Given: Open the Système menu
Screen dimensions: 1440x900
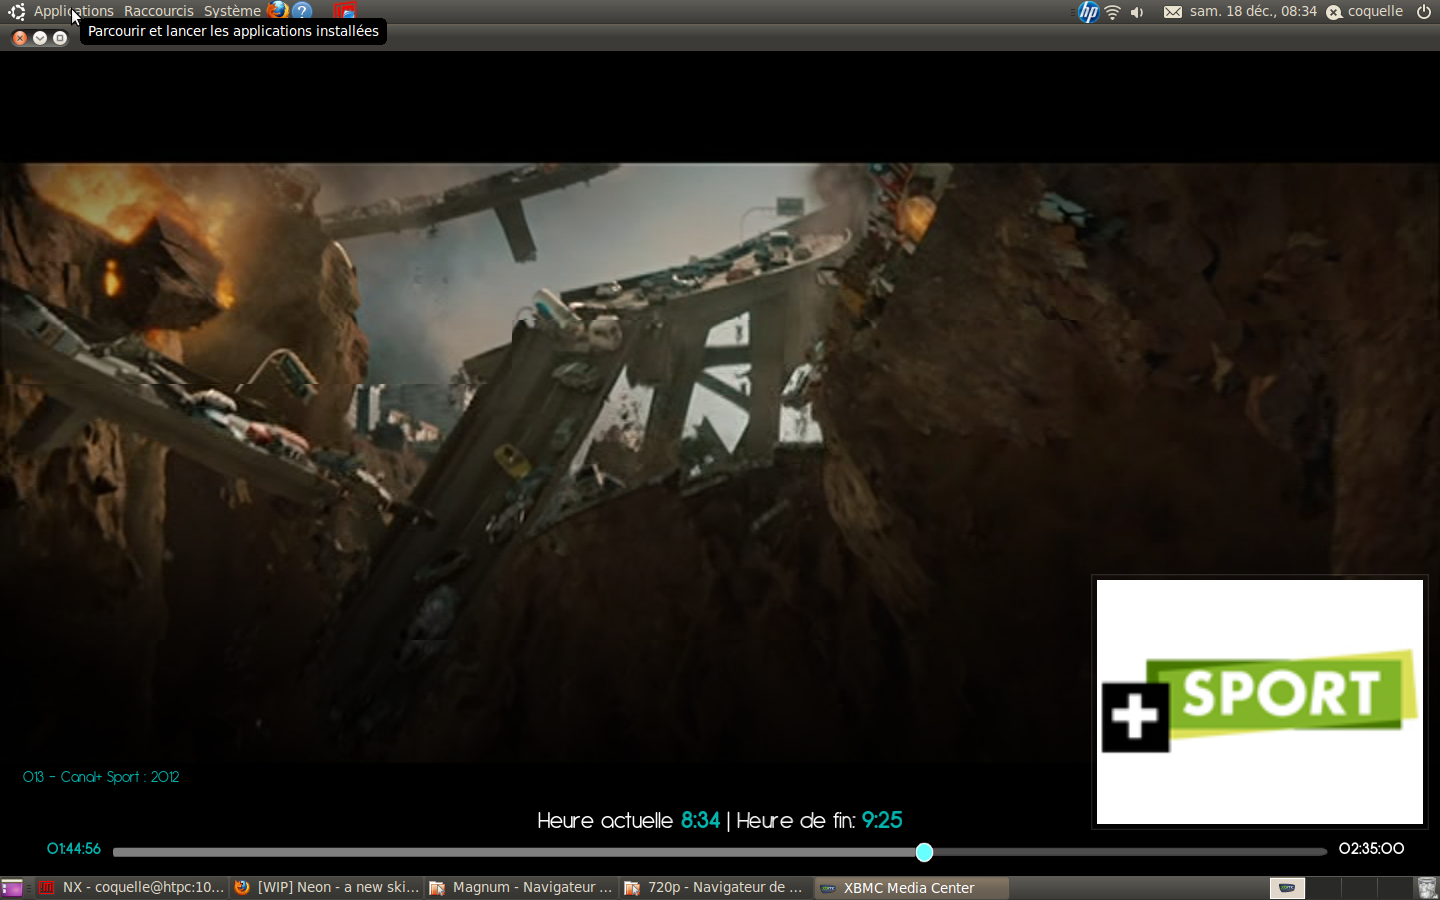Looking at the screenshot, I should point(232,11).
